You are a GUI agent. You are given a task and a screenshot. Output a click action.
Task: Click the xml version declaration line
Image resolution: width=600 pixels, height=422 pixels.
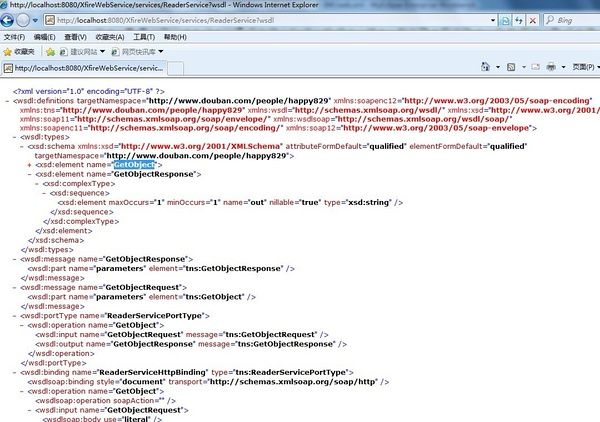[89, 91]
